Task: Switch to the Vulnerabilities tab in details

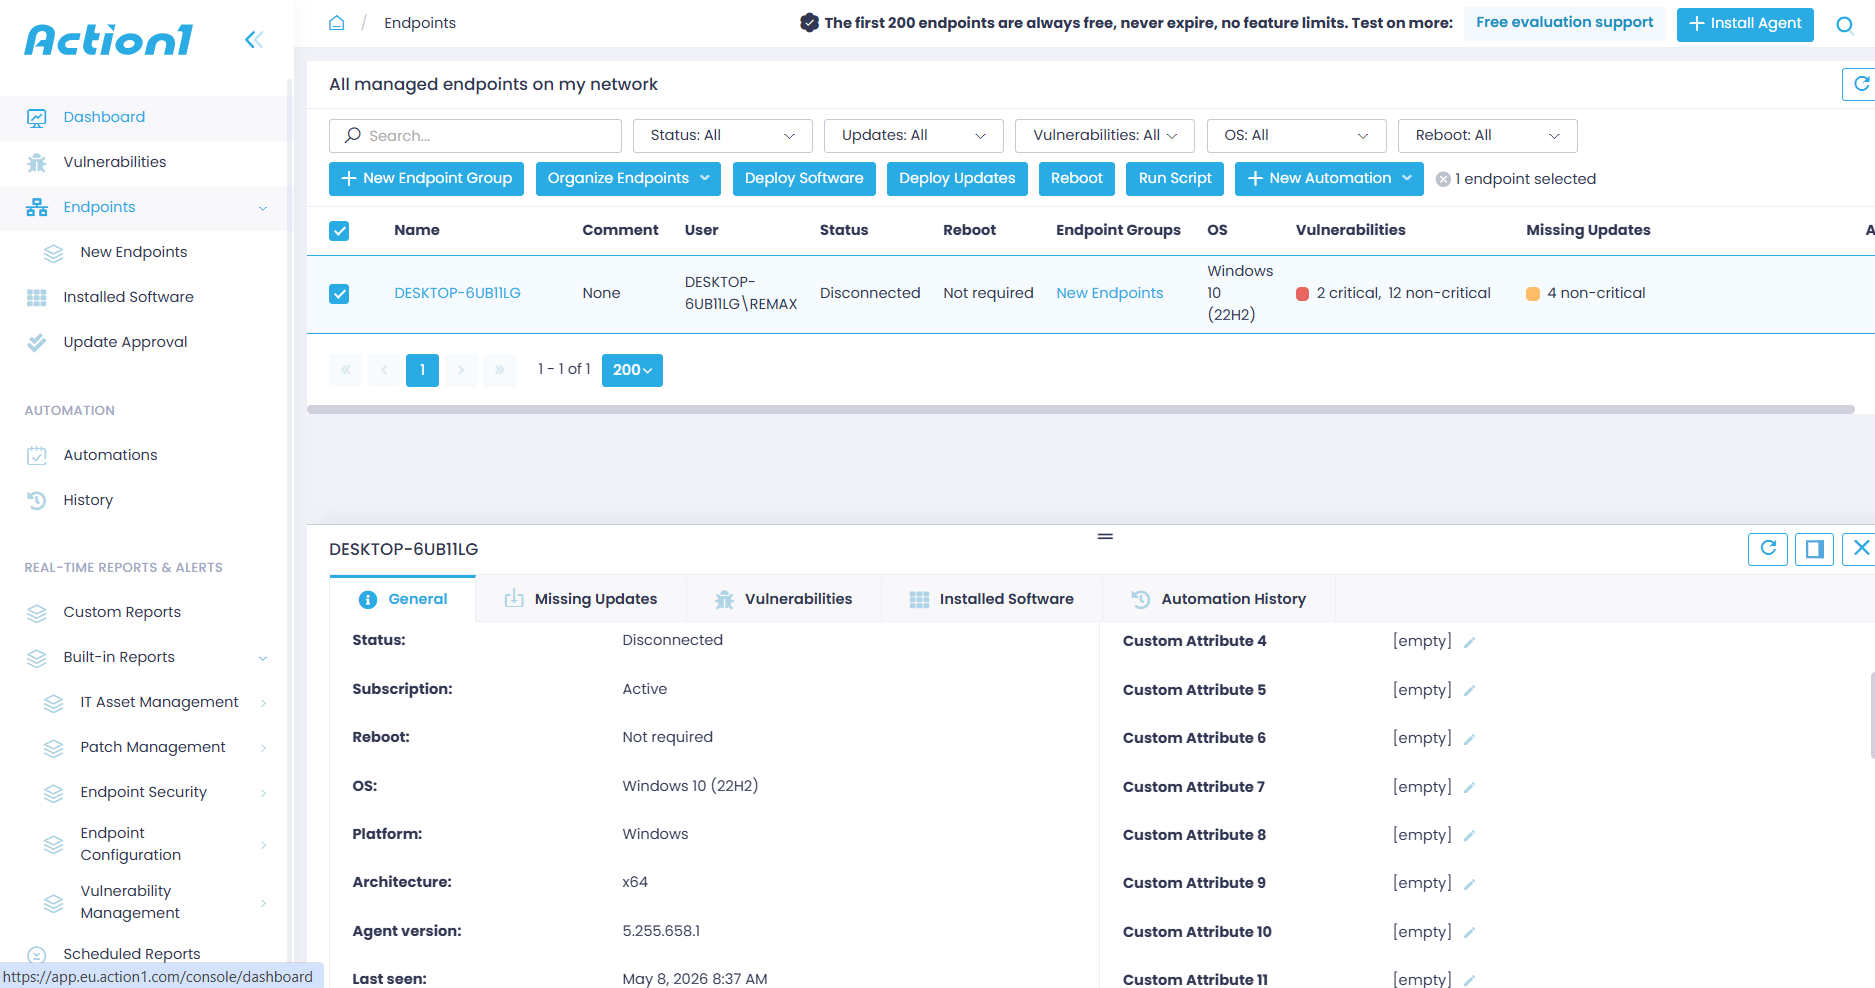Action: tap(784, 599)
